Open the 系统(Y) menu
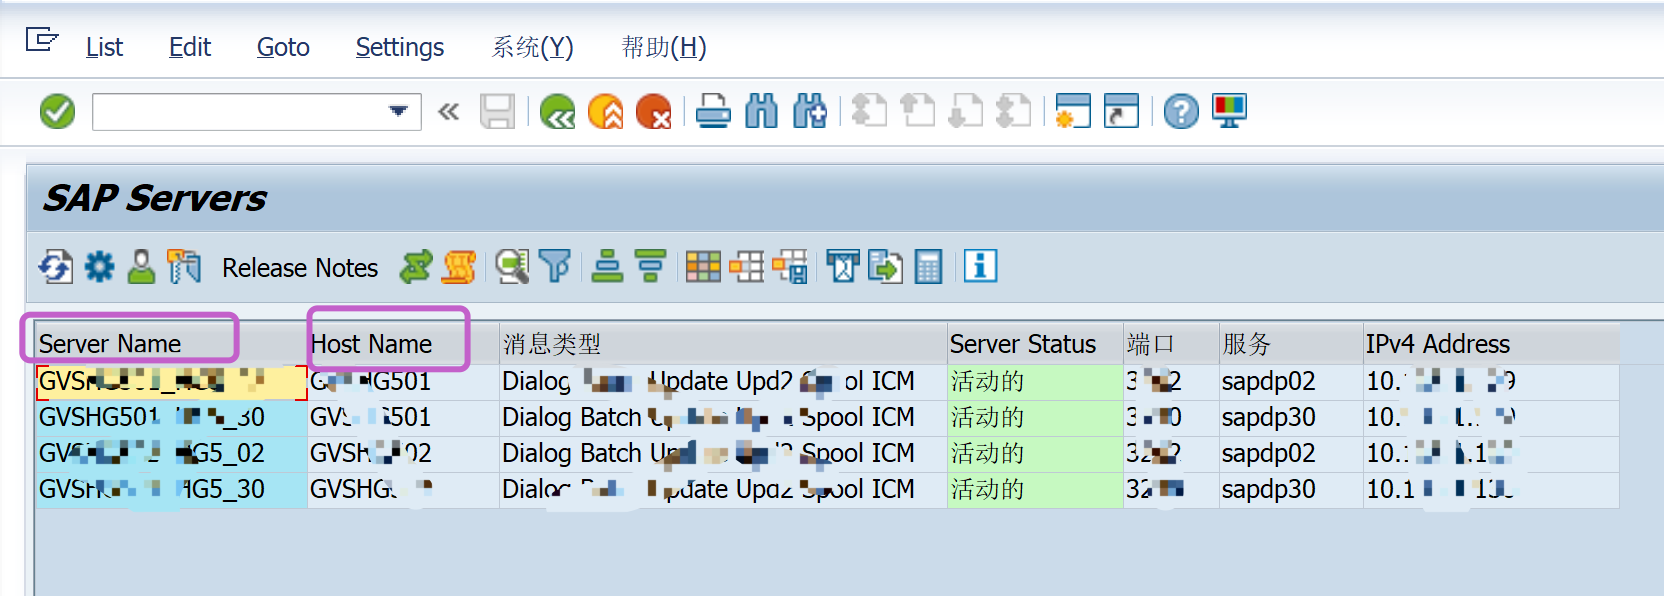The width and height of the screenshot is (1664, 596). [533, 47]
